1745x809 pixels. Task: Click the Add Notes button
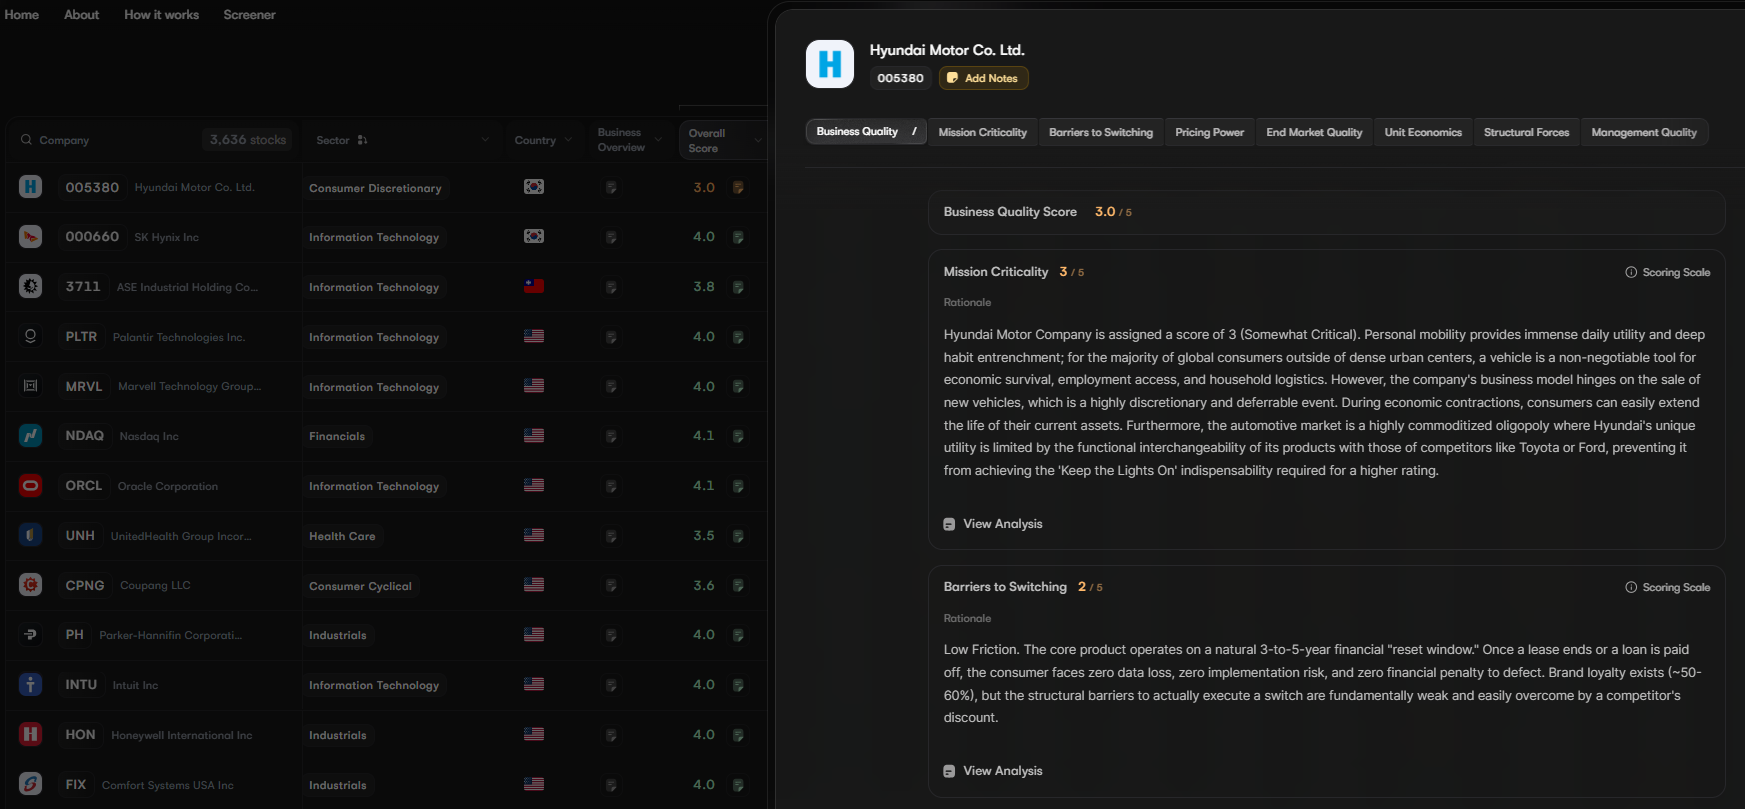pos(983,78)
